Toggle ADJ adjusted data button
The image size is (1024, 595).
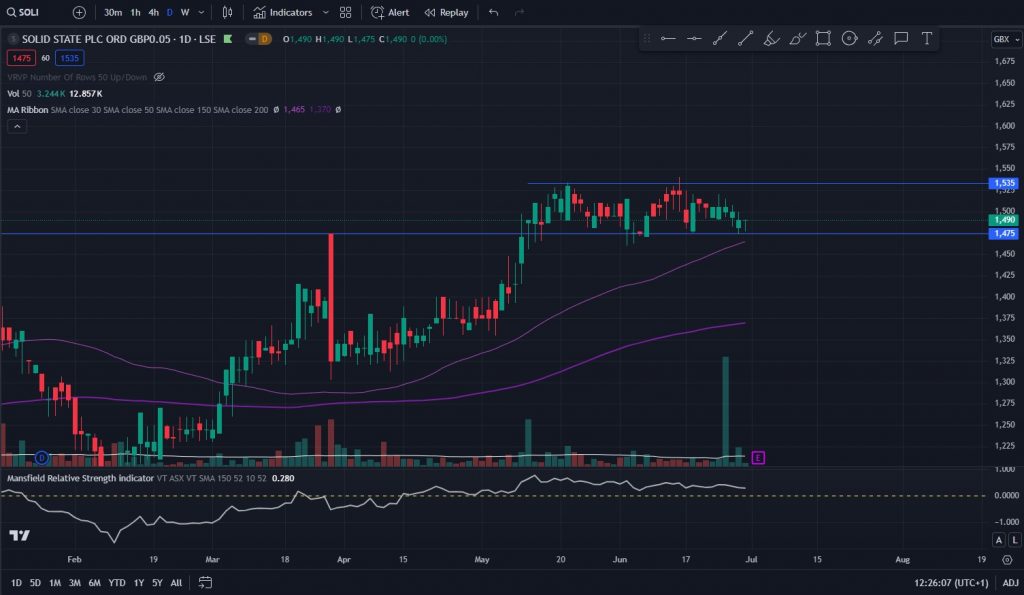pyautogui.click(x=1010, y=582)
